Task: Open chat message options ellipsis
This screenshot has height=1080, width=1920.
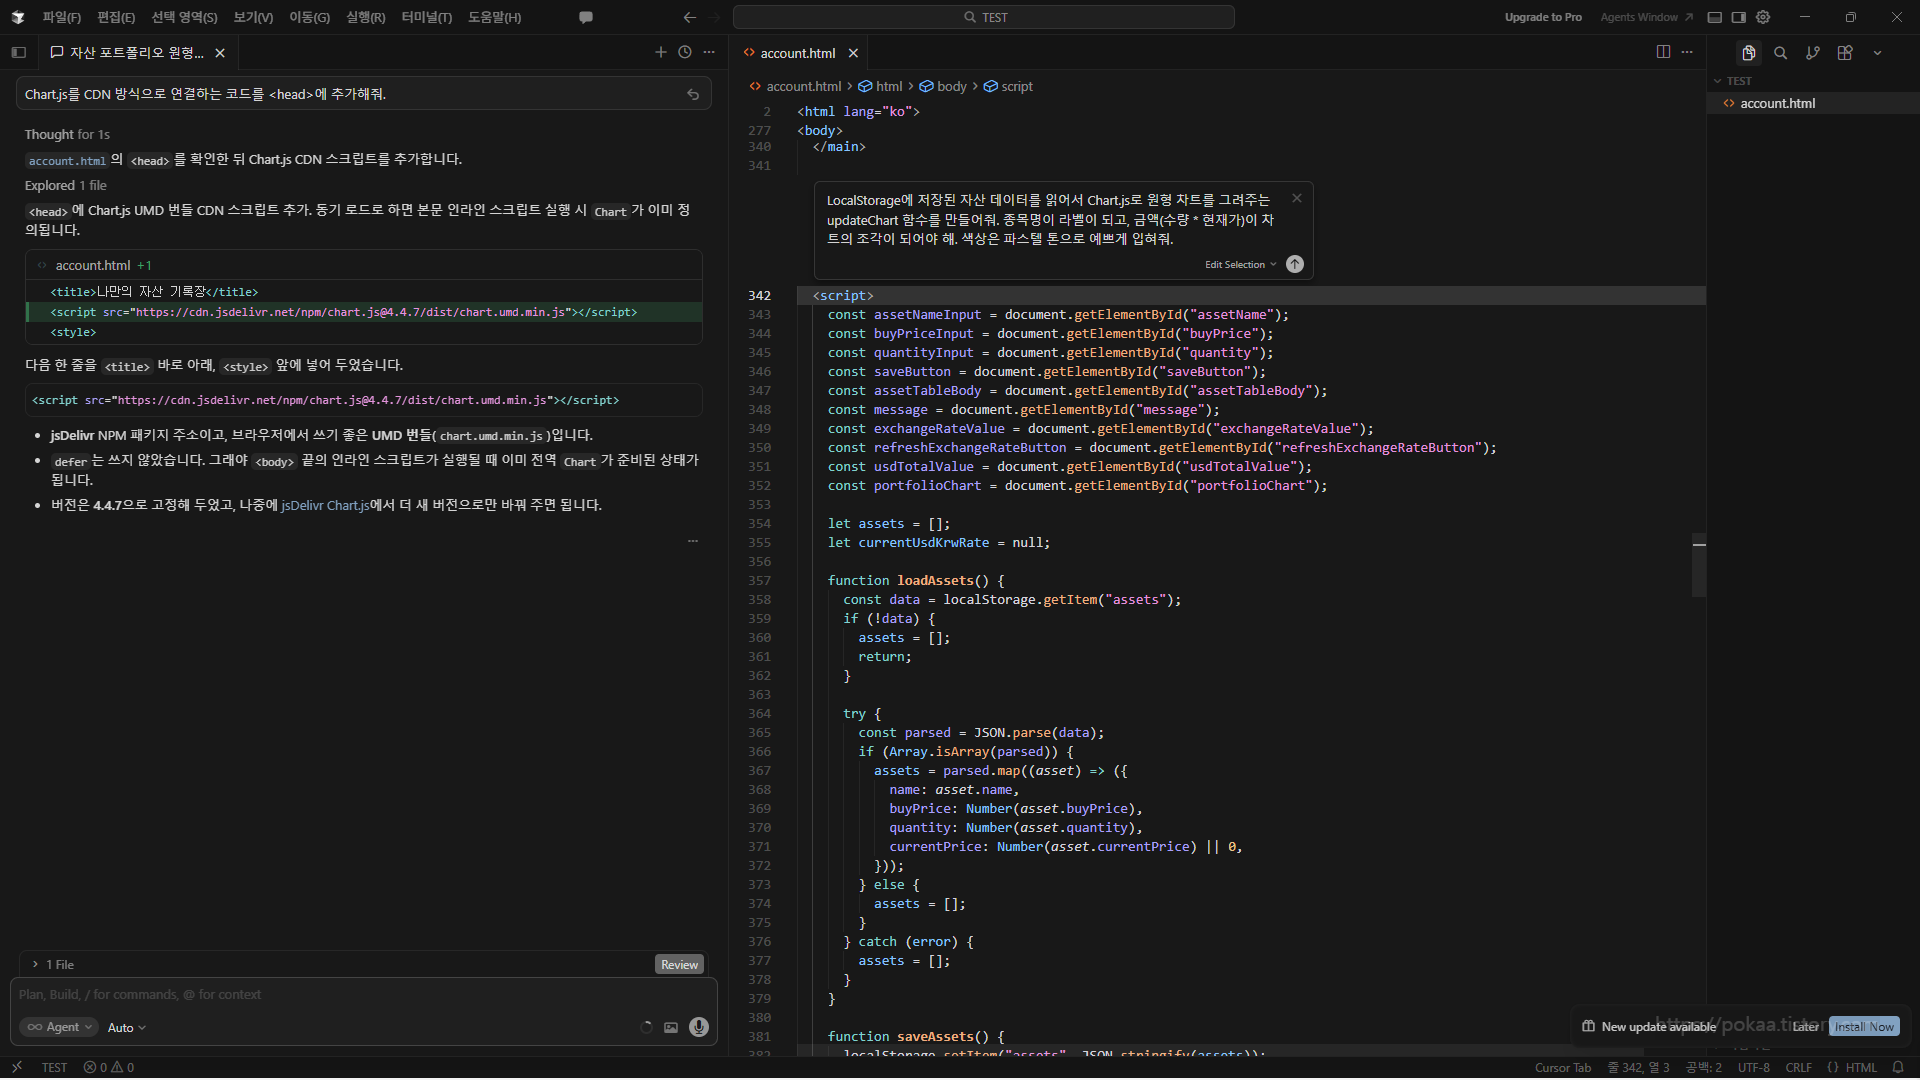Action: 692,541
